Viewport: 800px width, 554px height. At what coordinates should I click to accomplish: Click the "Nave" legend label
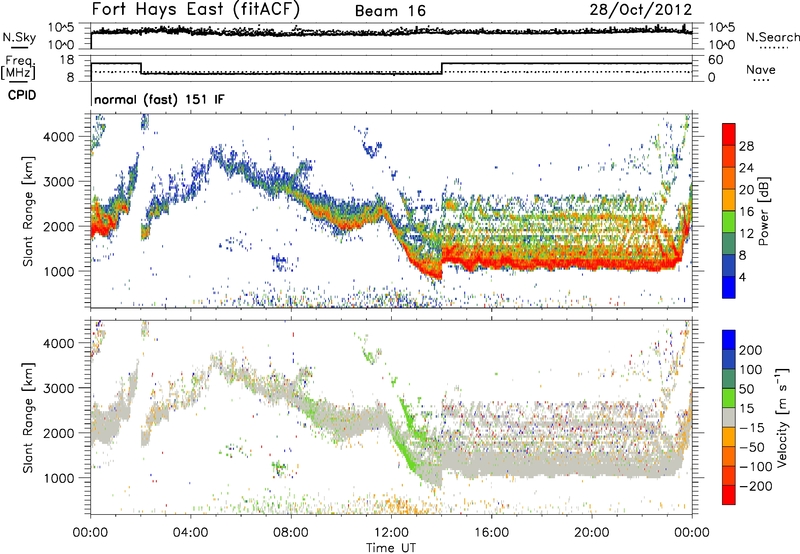(x=761, y=70)
